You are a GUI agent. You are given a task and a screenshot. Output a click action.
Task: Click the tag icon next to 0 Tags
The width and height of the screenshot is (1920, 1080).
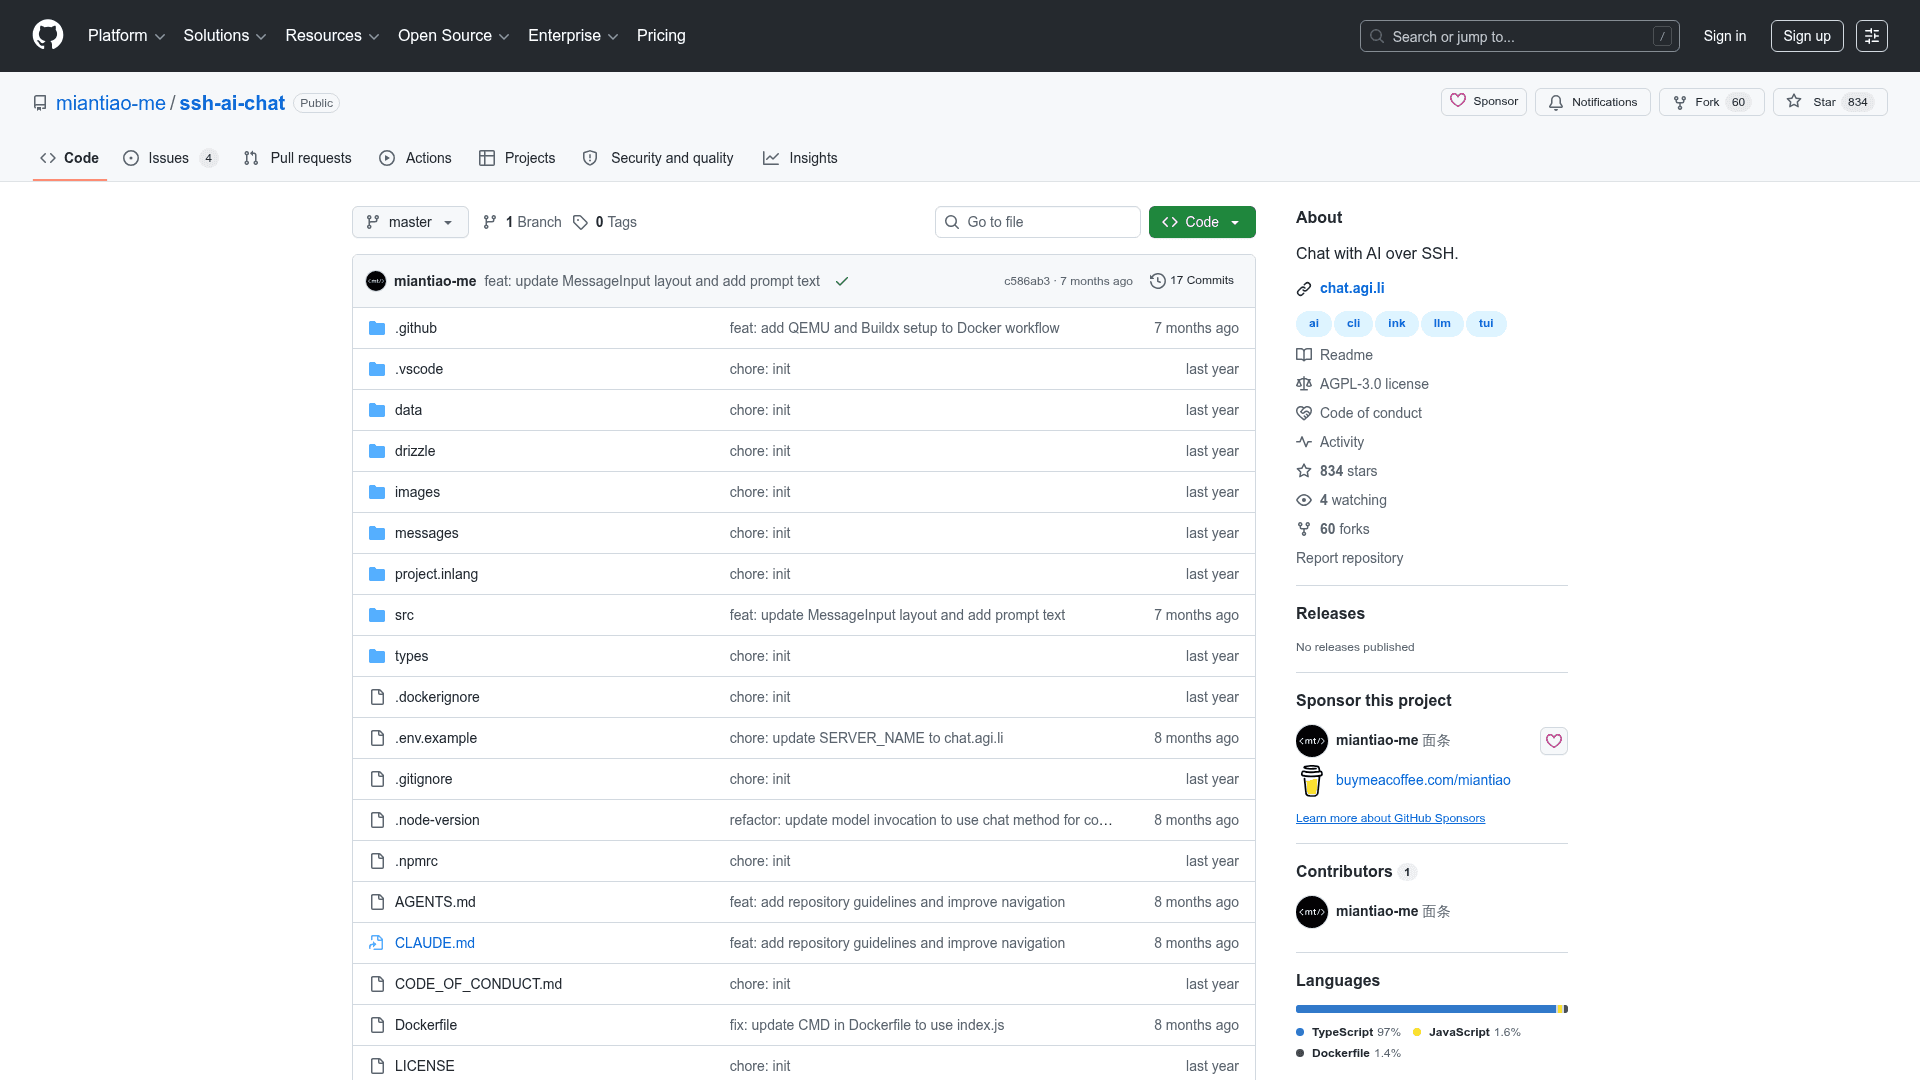click(580, 222)
